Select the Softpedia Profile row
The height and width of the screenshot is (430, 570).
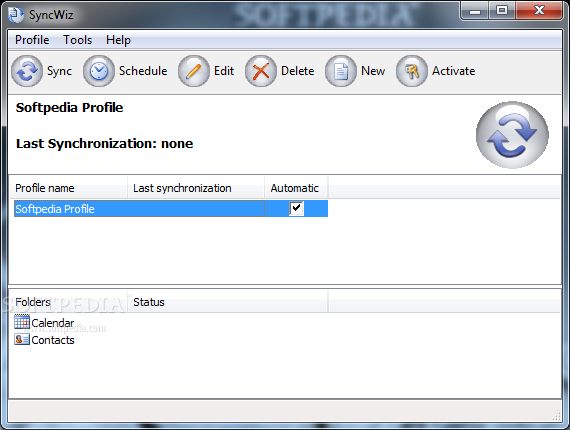tap(171, 209)
